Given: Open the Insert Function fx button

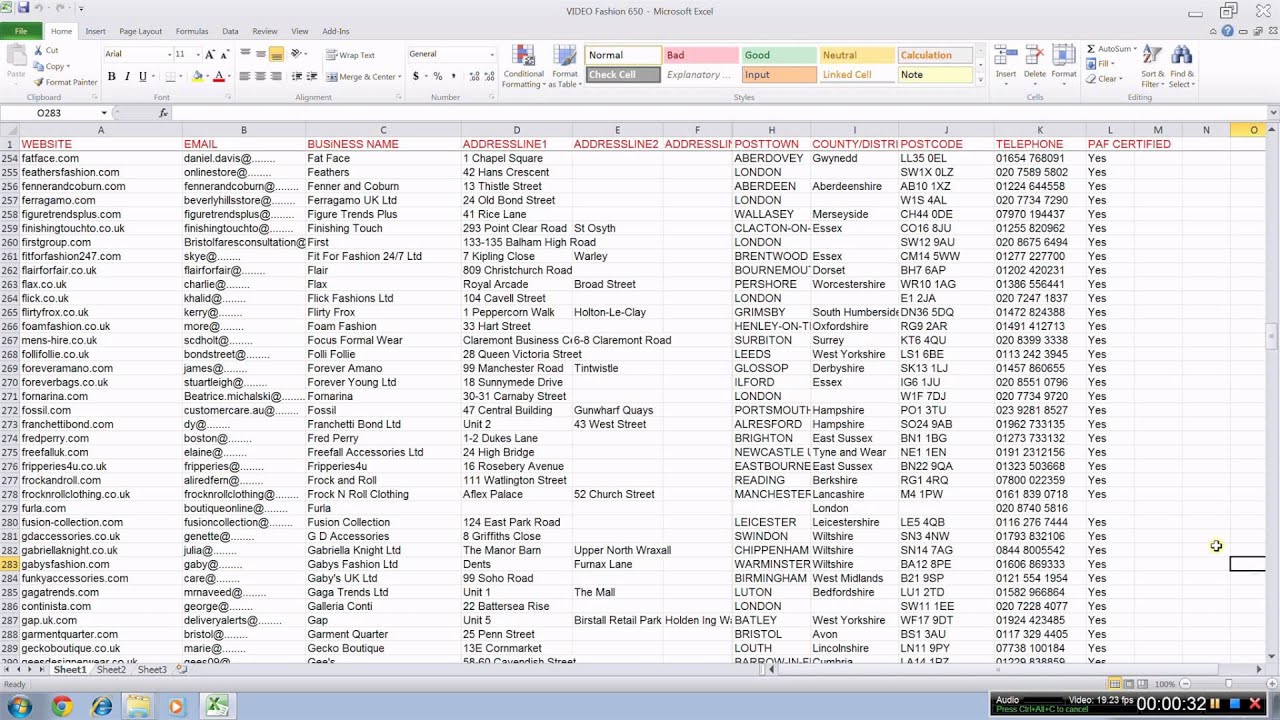Looking at the screenshot, I should click(x=163, y=113).
